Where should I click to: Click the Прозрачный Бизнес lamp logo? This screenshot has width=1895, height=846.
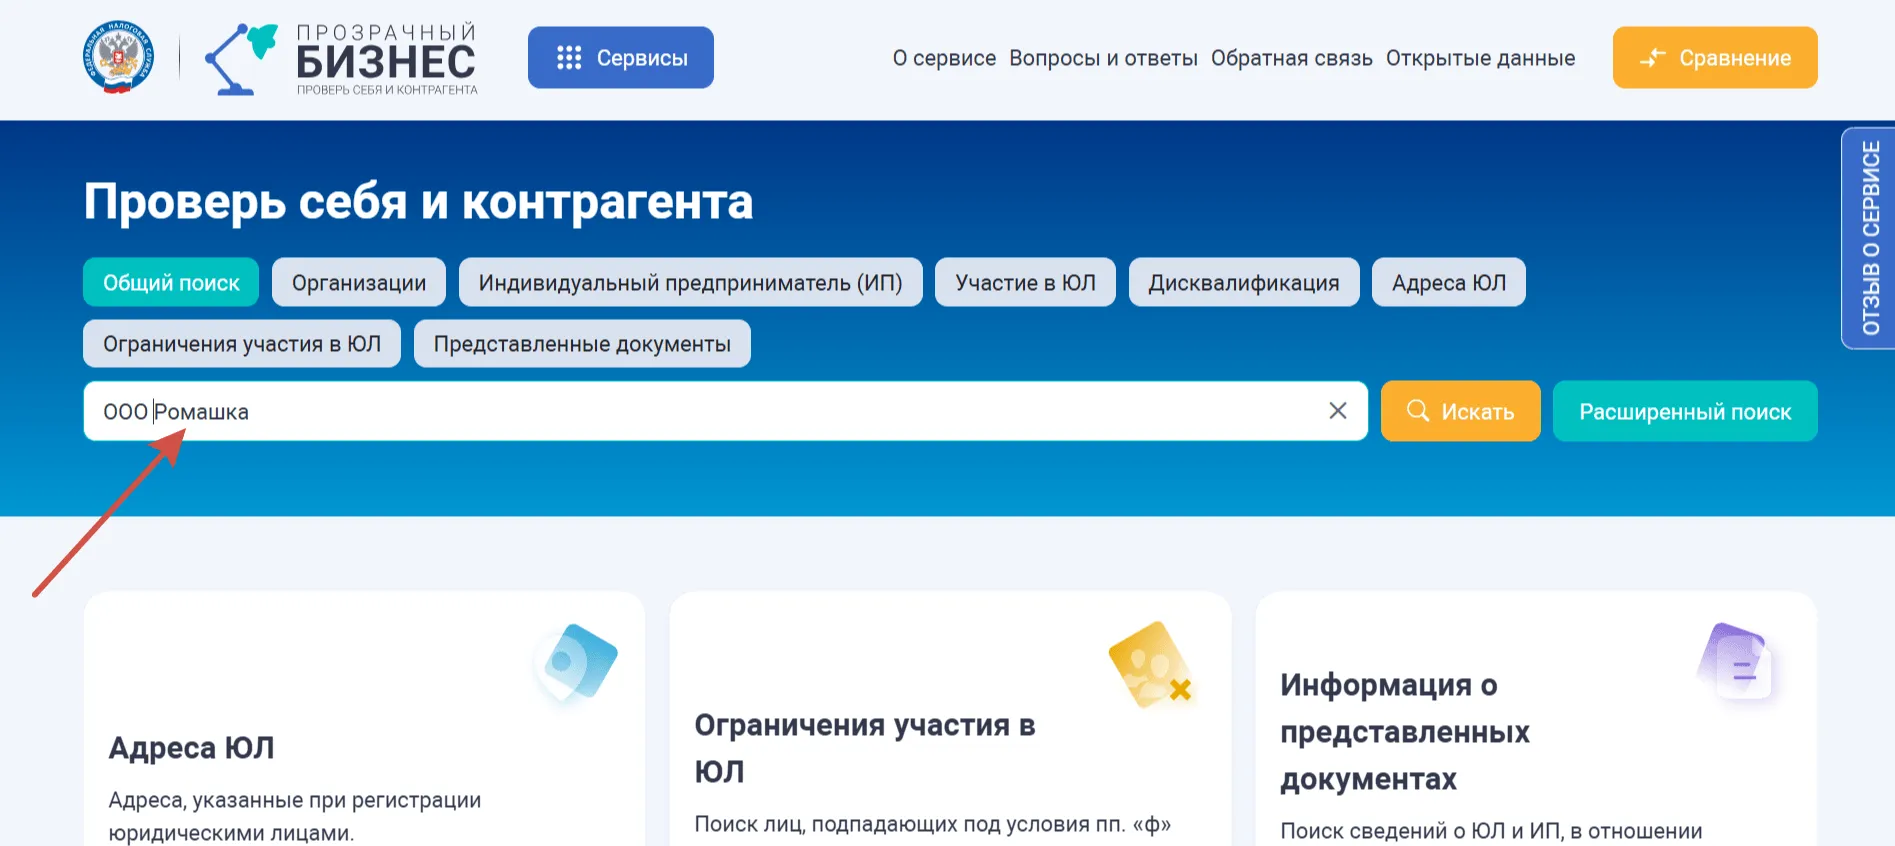coord(240,59)
